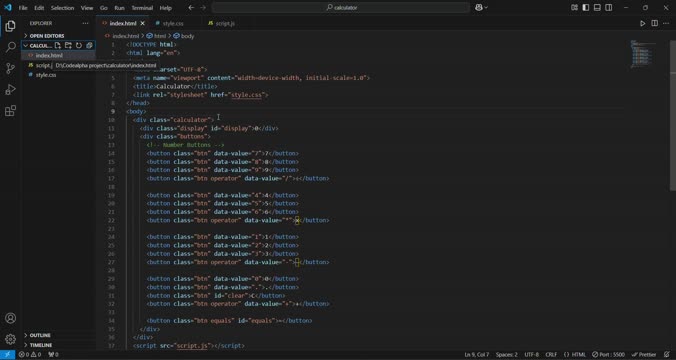Open the Go menu
The width and height of the screenshot is (676, 360).
103,8
